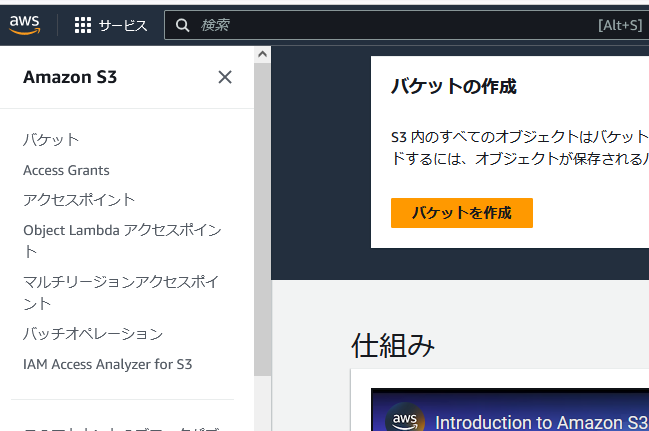The width and height of the screenshot is (649, 431).
Task: Close the Amazon S3 navigation panel
Action: click(x=225, y=77)
